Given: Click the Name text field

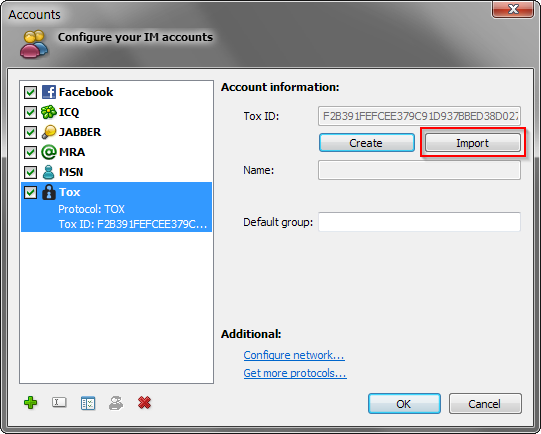Looking at the screenshot, I should coord(419,170).
